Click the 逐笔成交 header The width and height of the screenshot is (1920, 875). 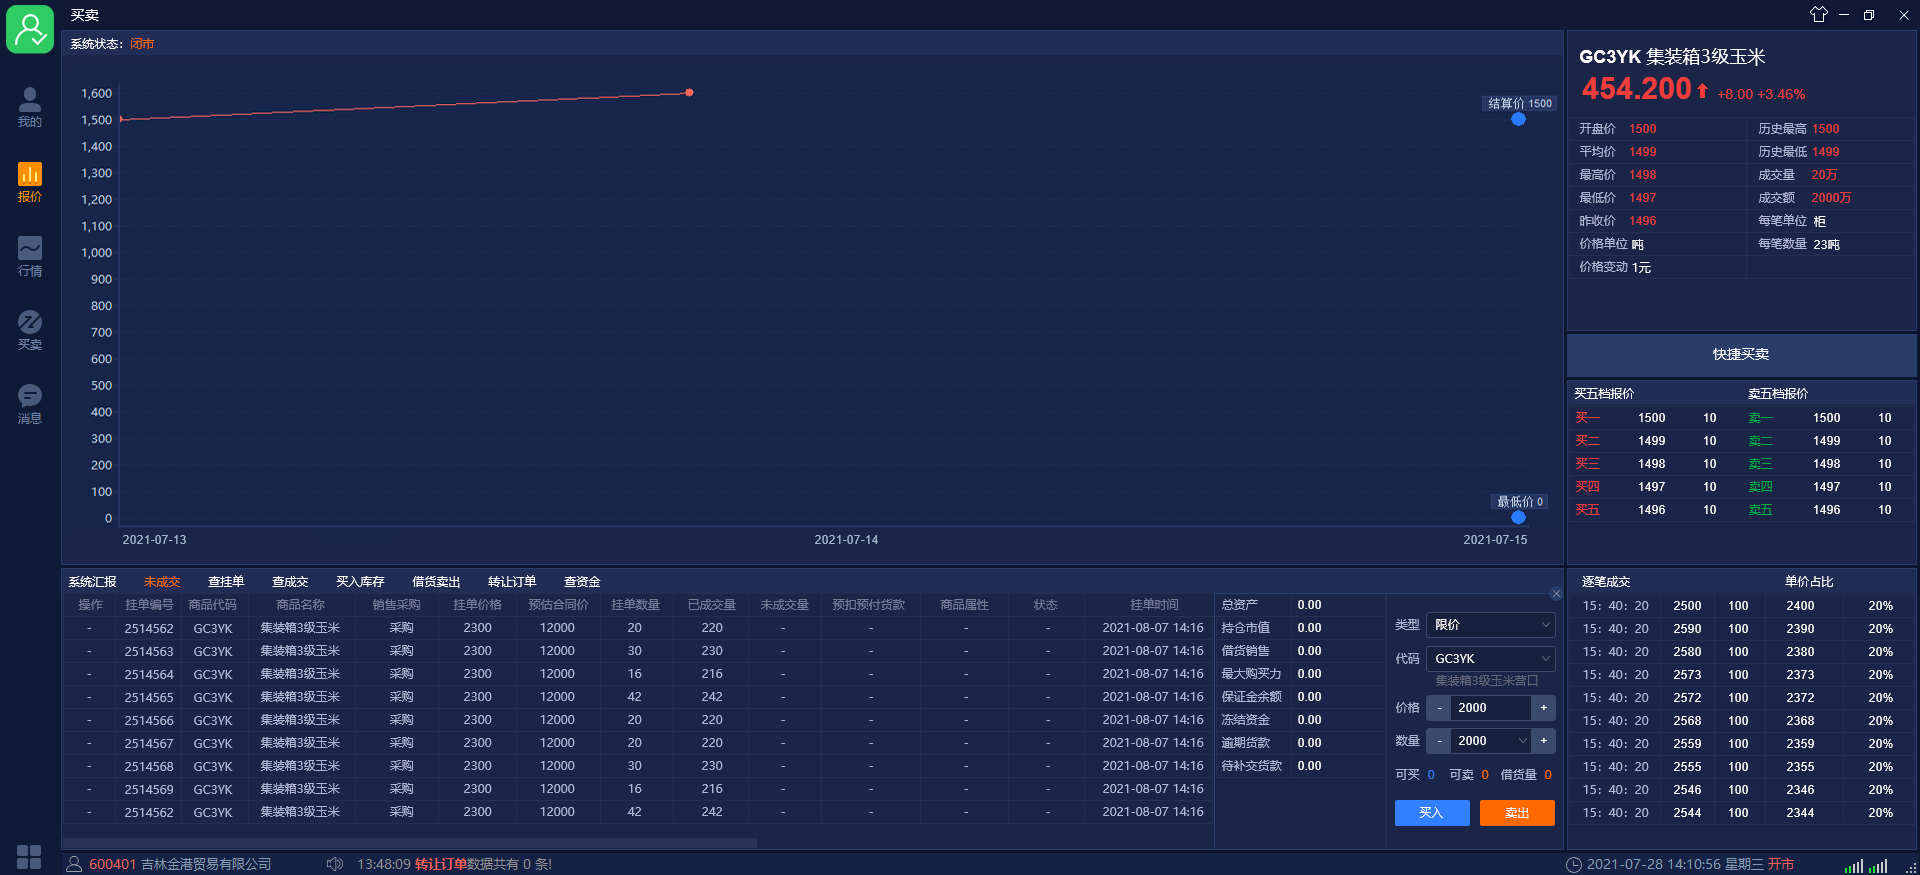(x=1606, y=582)
